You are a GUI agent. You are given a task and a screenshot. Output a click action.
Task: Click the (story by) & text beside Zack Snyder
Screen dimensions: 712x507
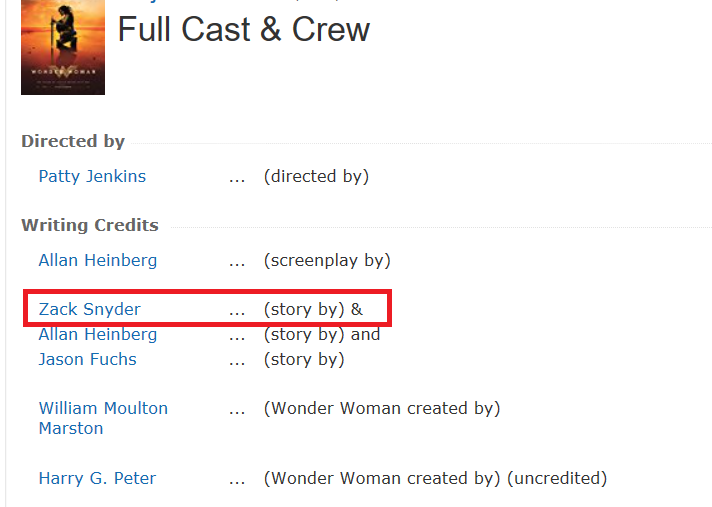pos(313,309)
